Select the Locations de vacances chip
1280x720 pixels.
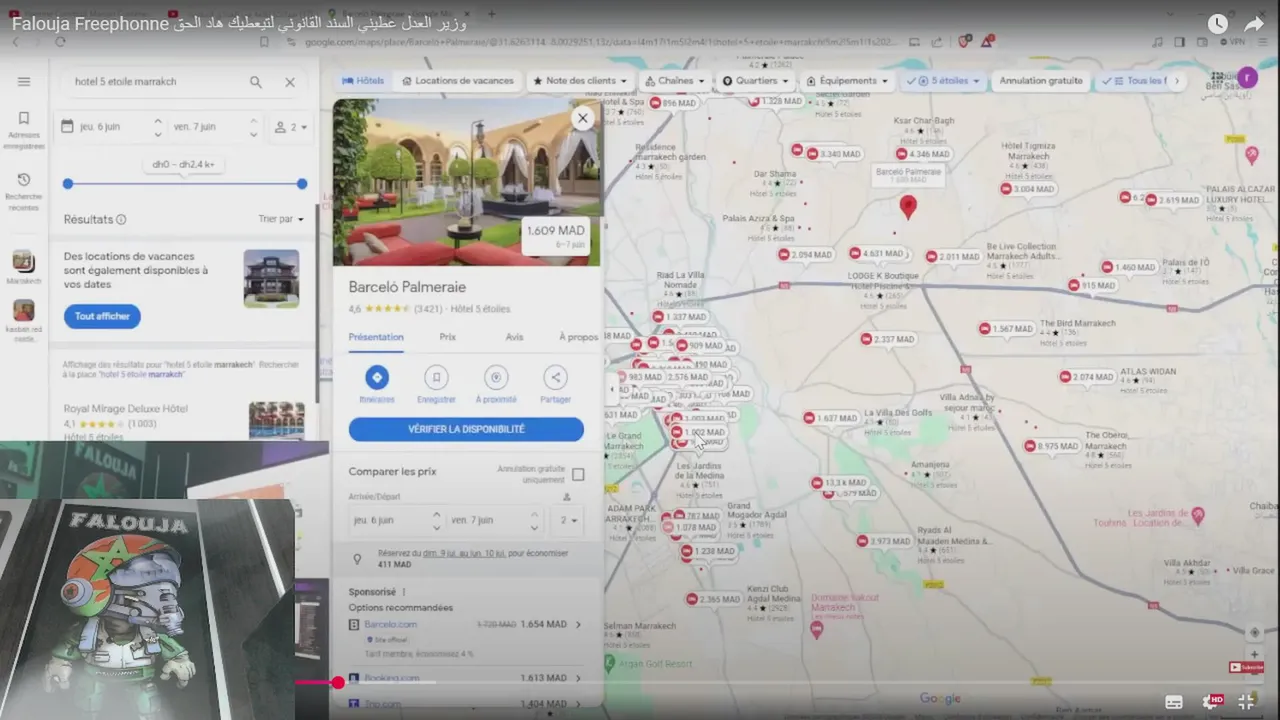coord(458,81)
